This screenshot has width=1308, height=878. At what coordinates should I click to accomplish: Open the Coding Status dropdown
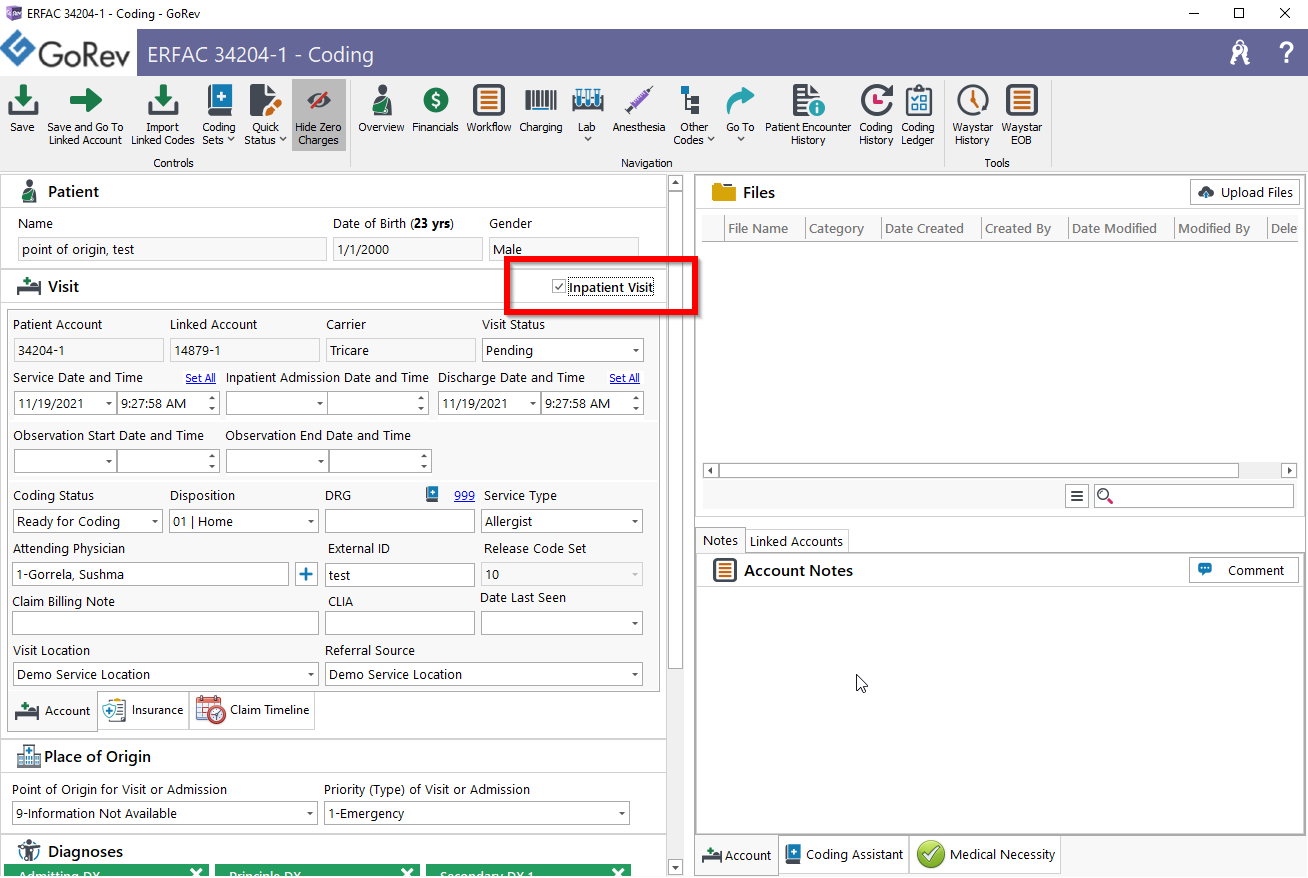point(155,522)
